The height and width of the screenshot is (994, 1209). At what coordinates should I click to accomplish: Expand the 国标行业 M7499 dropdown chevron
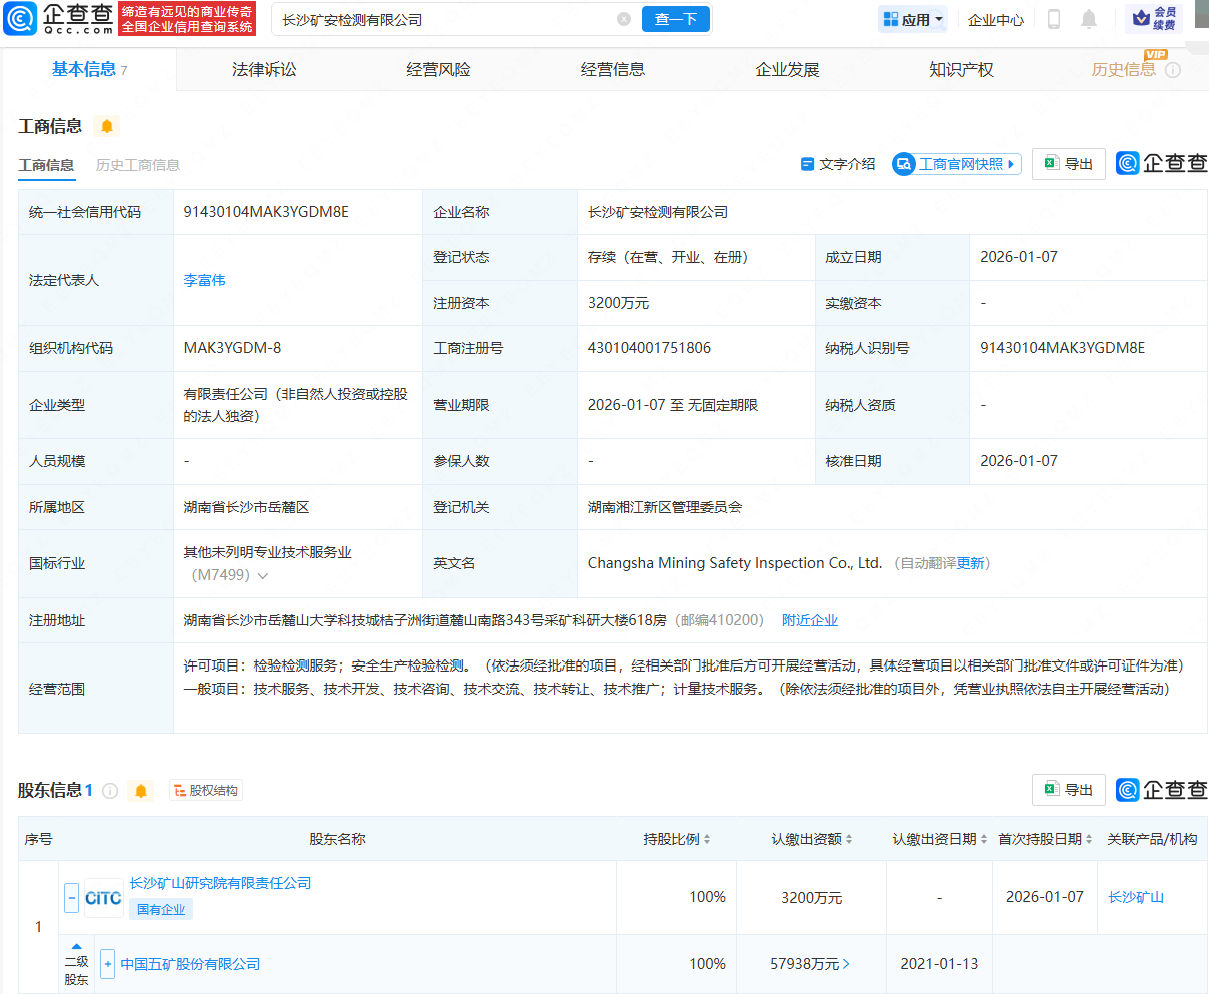tap(263, 576)
